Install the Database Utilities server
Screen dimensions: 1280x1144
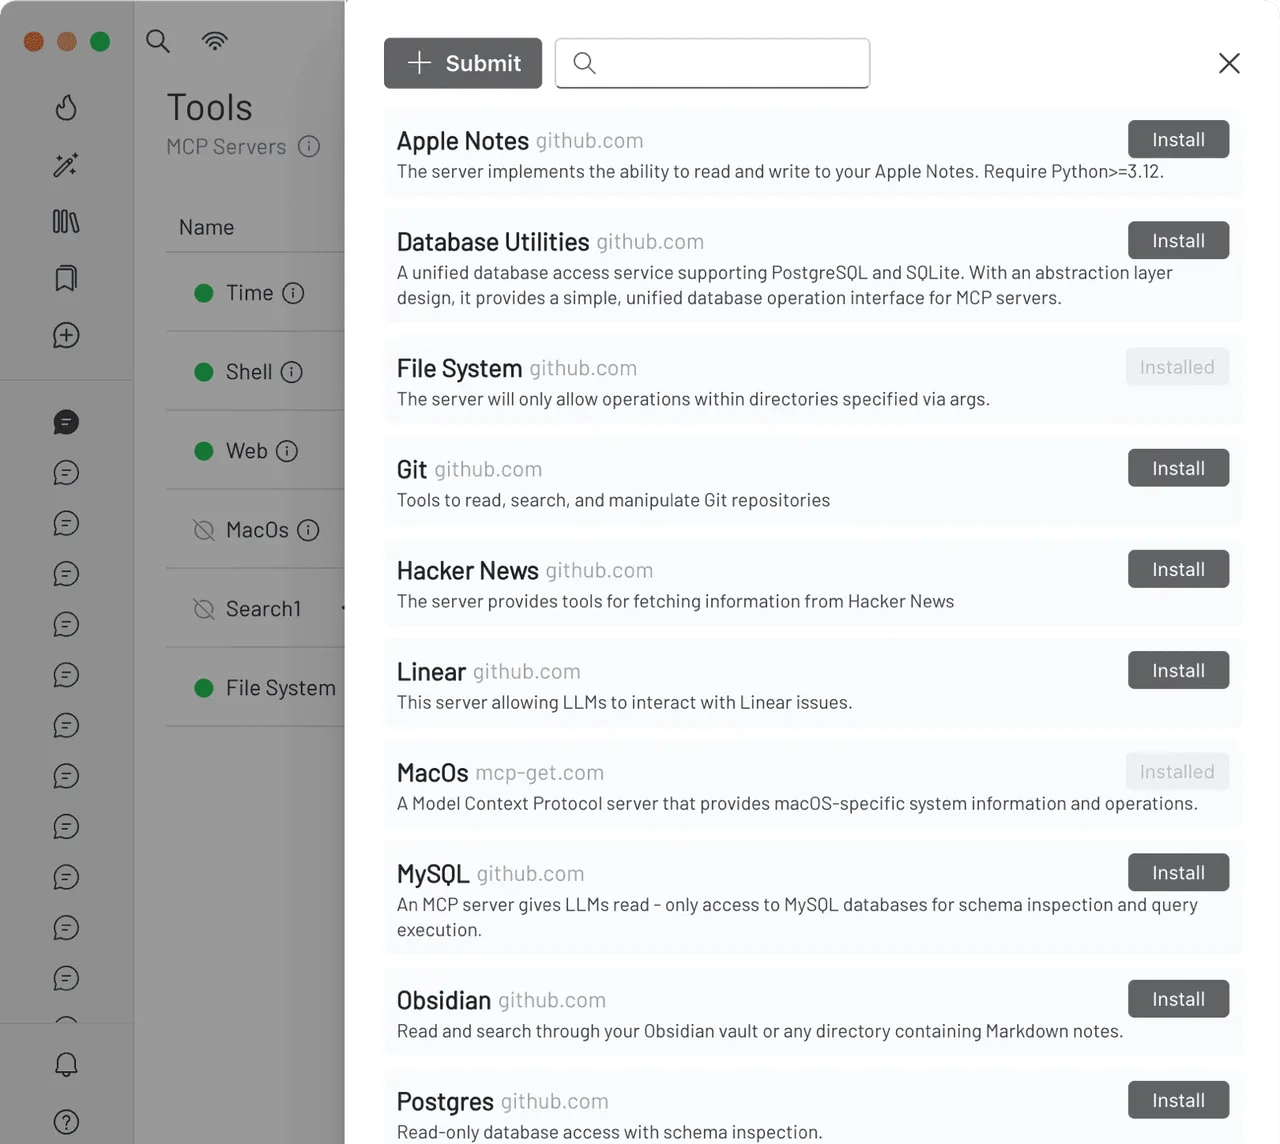pos(1178,240)
